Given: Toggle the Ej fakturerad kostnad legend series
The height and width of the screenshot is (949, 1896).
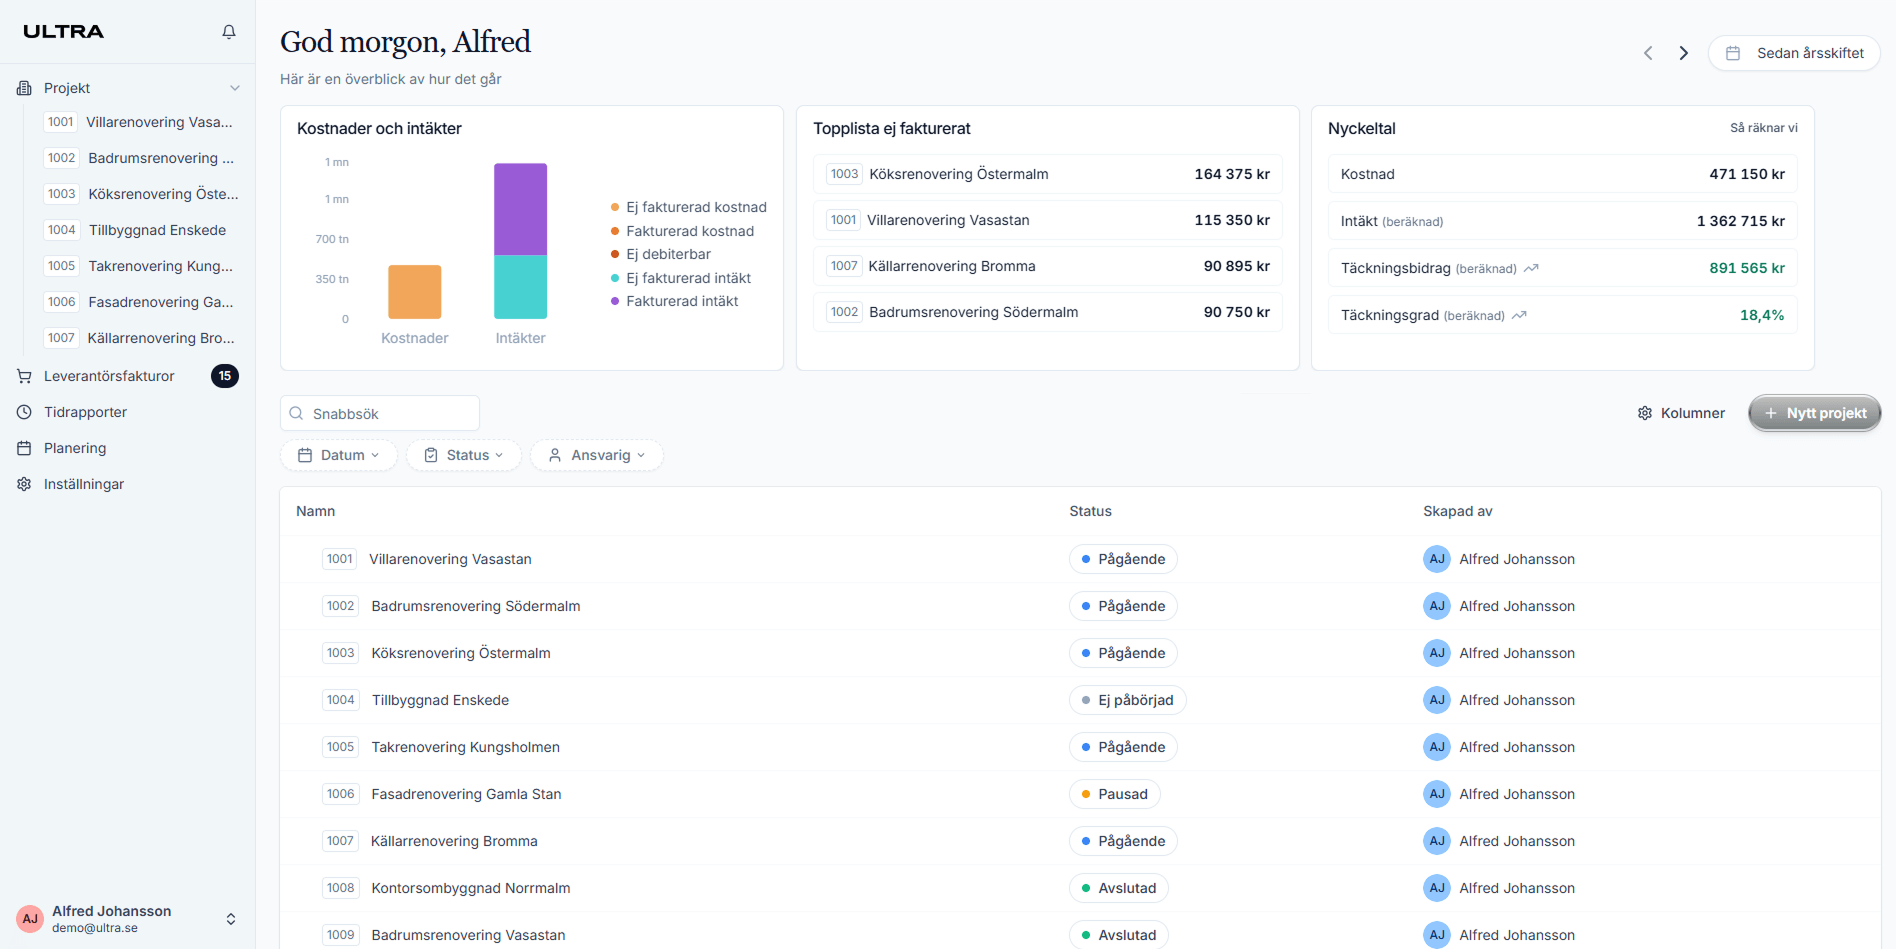Looking at the screenshot, I should [695, 207].
